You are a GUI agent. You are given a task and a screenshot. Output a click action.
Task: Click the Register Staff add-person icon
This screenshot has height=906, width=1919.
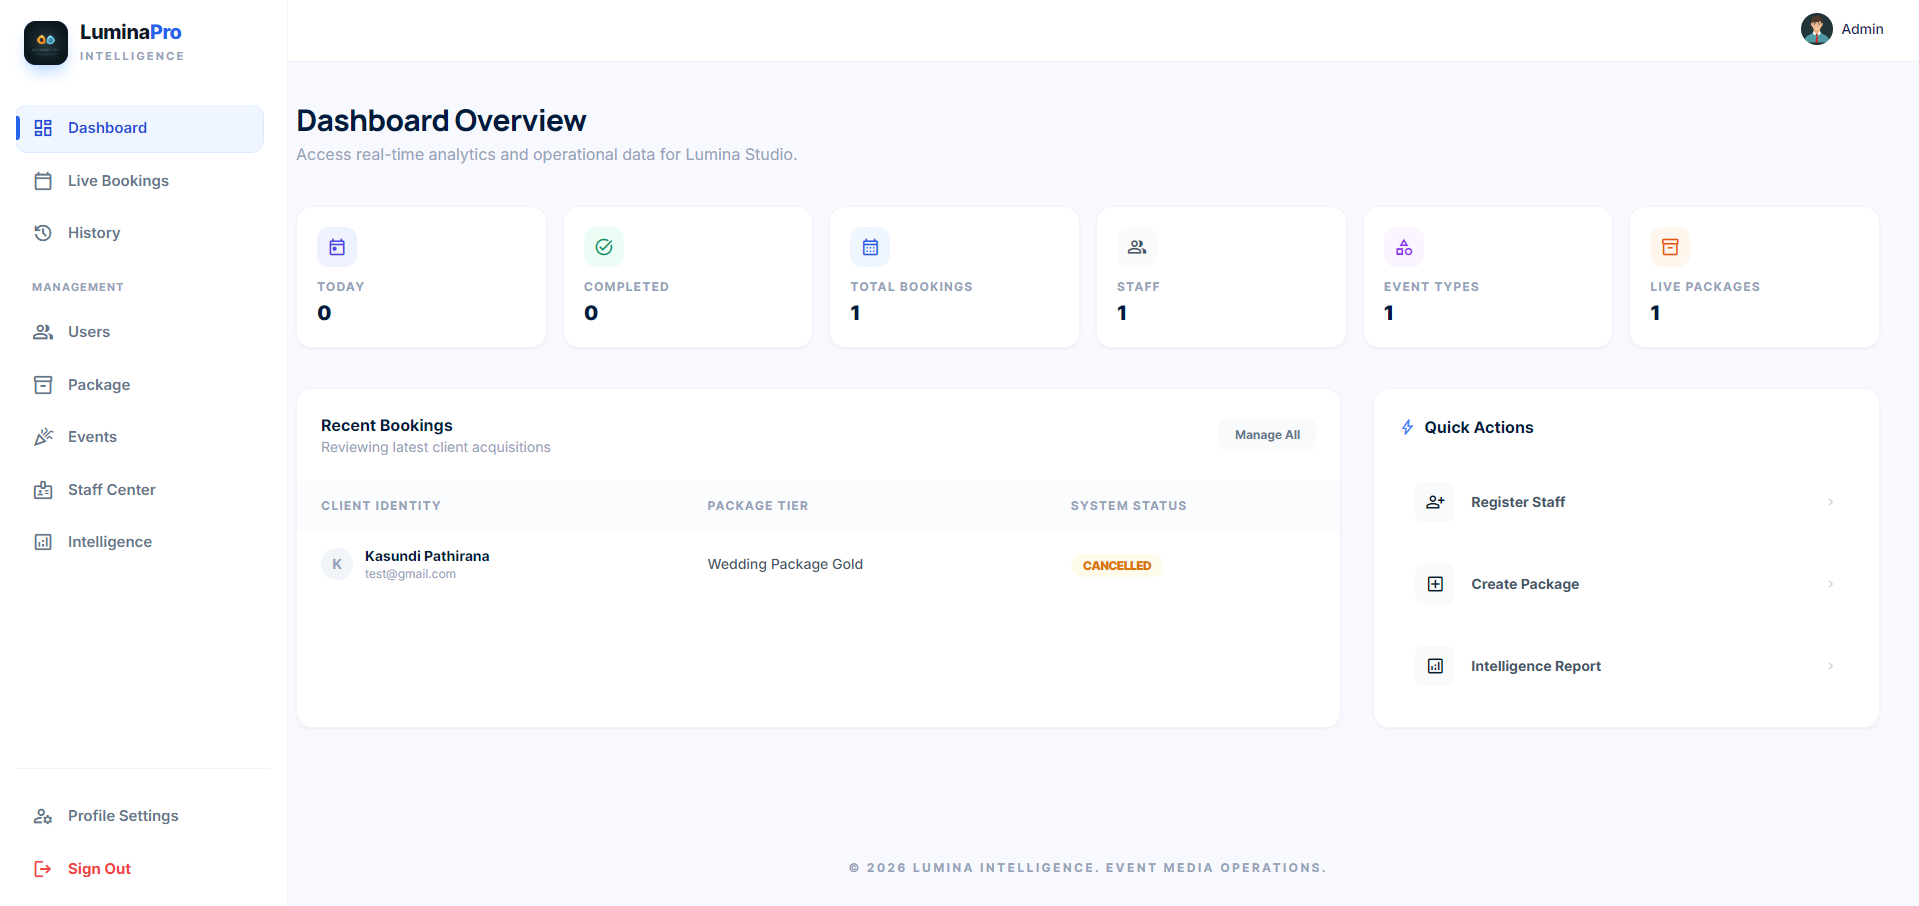[1435, 502]
